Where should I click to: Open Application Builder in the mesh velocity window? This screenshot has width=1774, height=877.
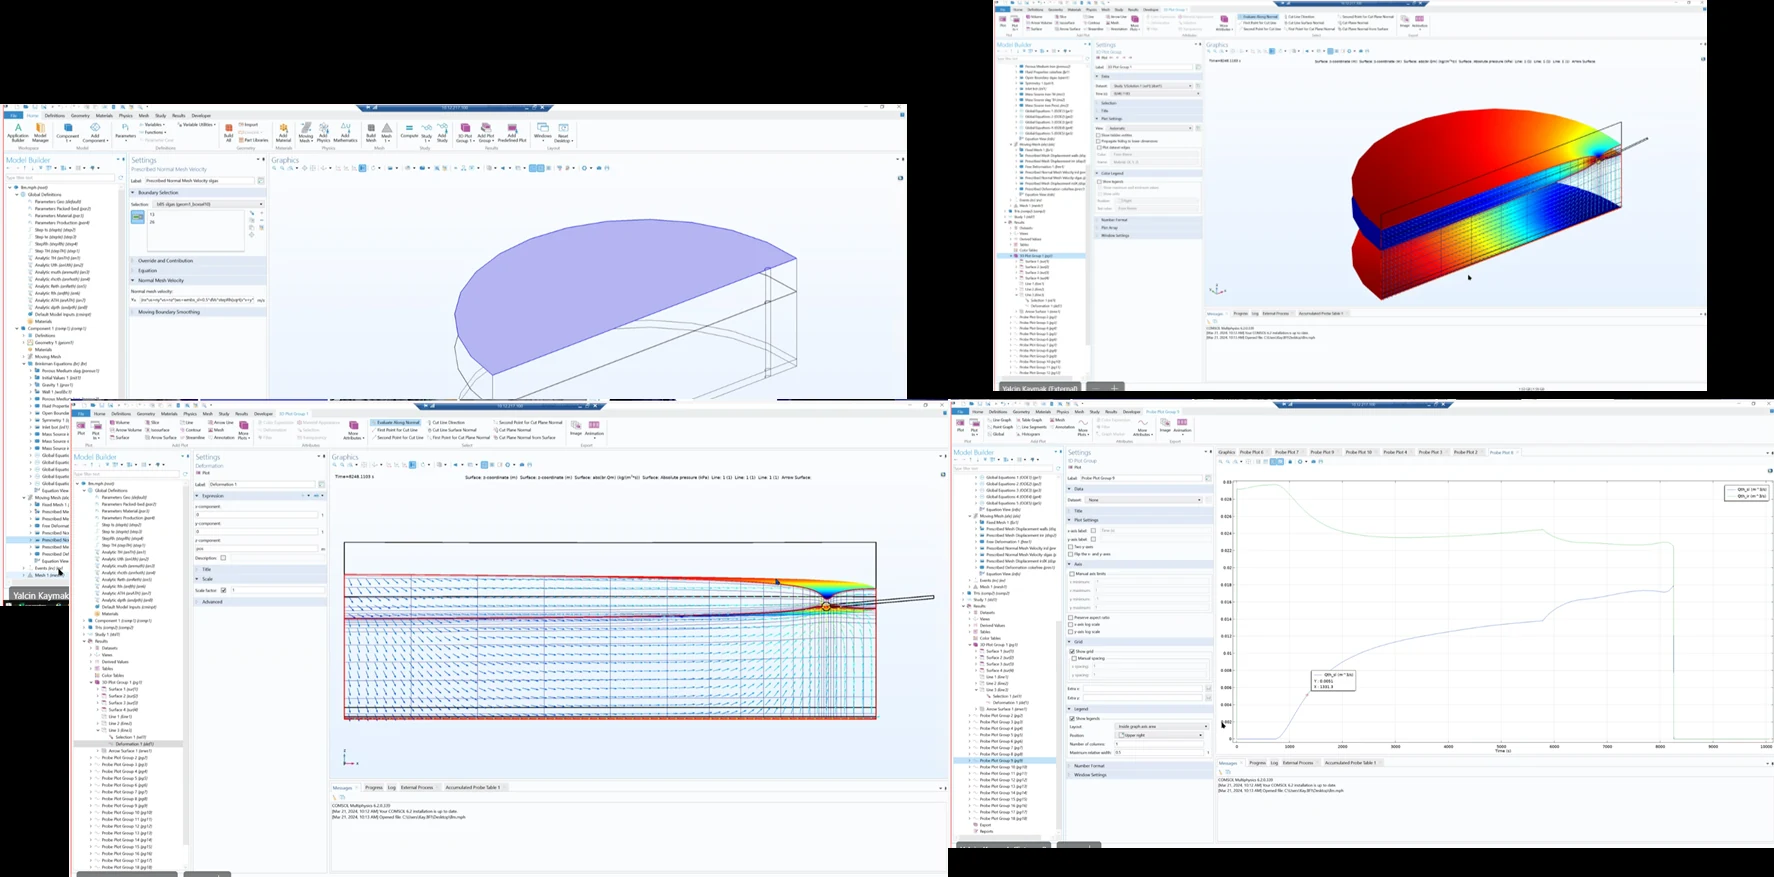(18, 132)
